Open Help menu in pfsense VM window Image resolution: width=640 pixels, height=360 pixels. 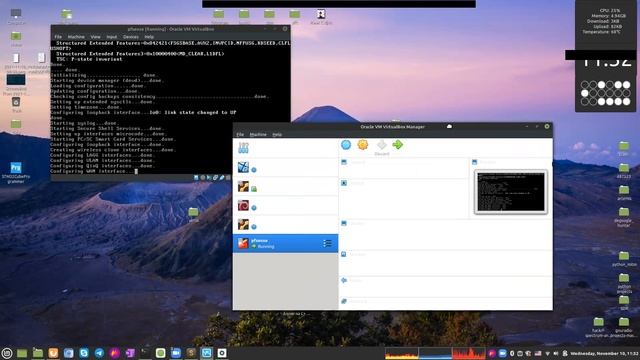click(x=149, y=37)
